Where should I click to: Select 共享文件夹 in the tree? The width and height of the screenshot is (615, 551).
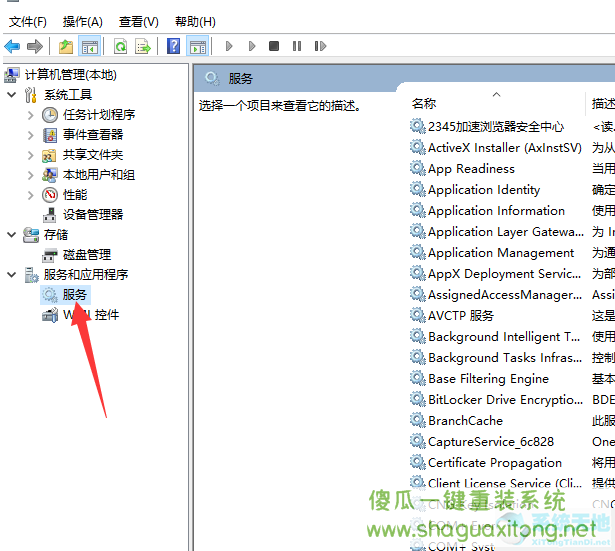[x=93, y=155]
